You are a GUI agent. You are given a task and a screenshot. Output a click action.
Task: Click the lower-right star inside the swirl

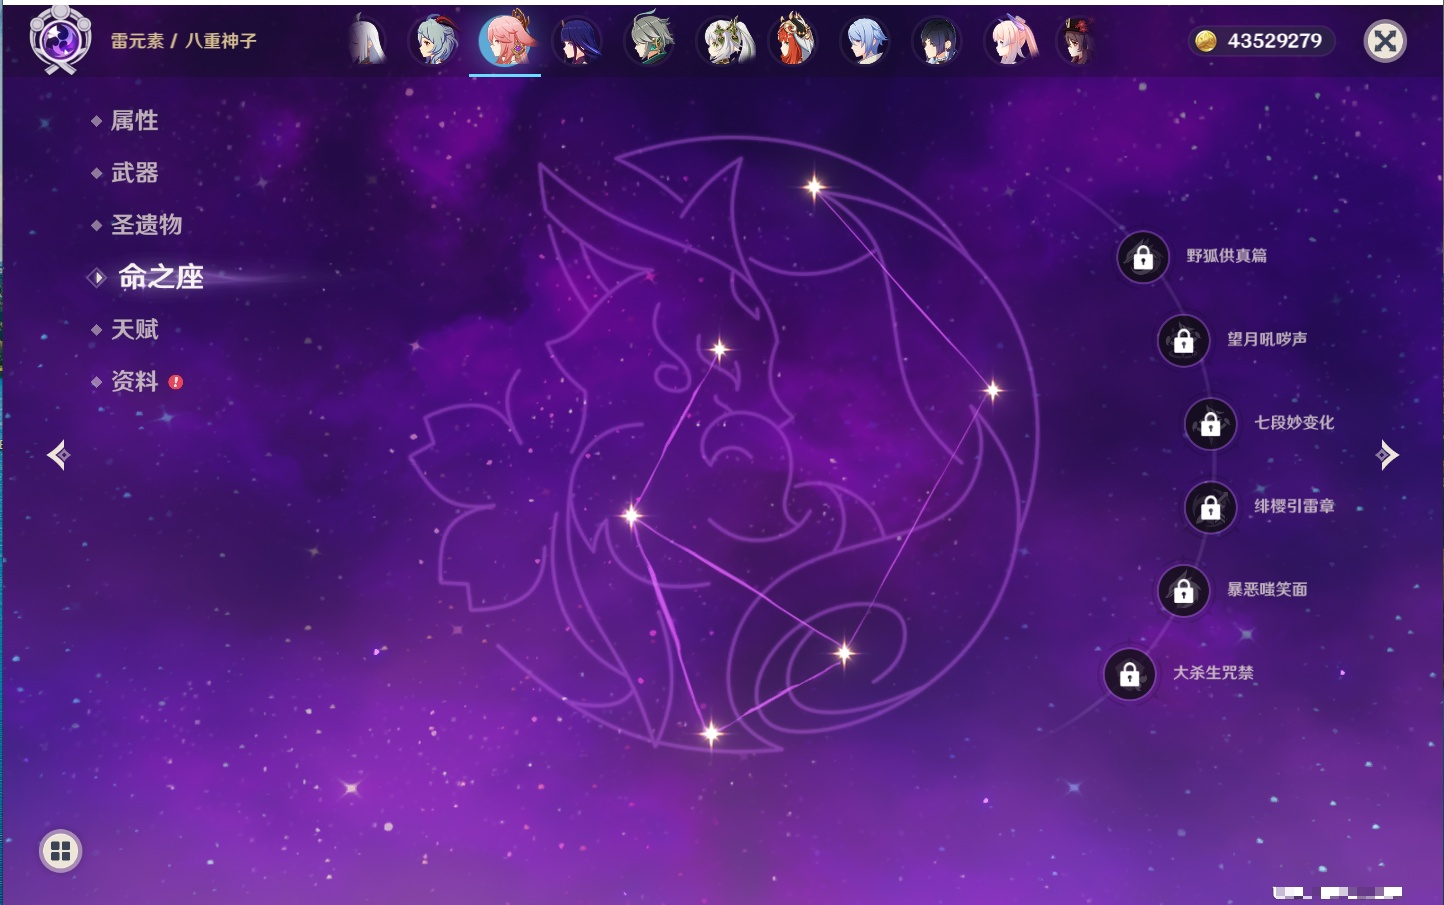click(845, 653)
